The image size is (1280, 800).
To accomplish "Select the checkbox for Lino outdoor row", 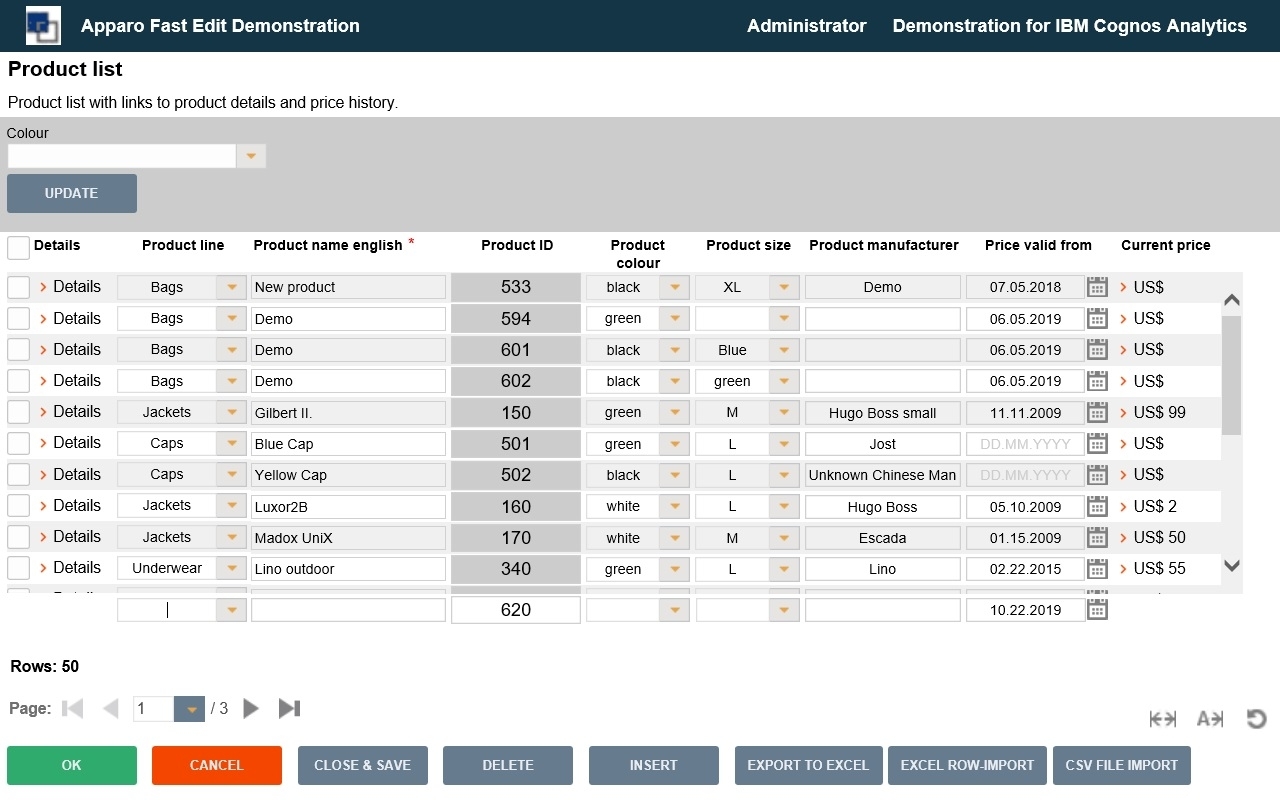I will pyautogui.click(x=18, y=568).
